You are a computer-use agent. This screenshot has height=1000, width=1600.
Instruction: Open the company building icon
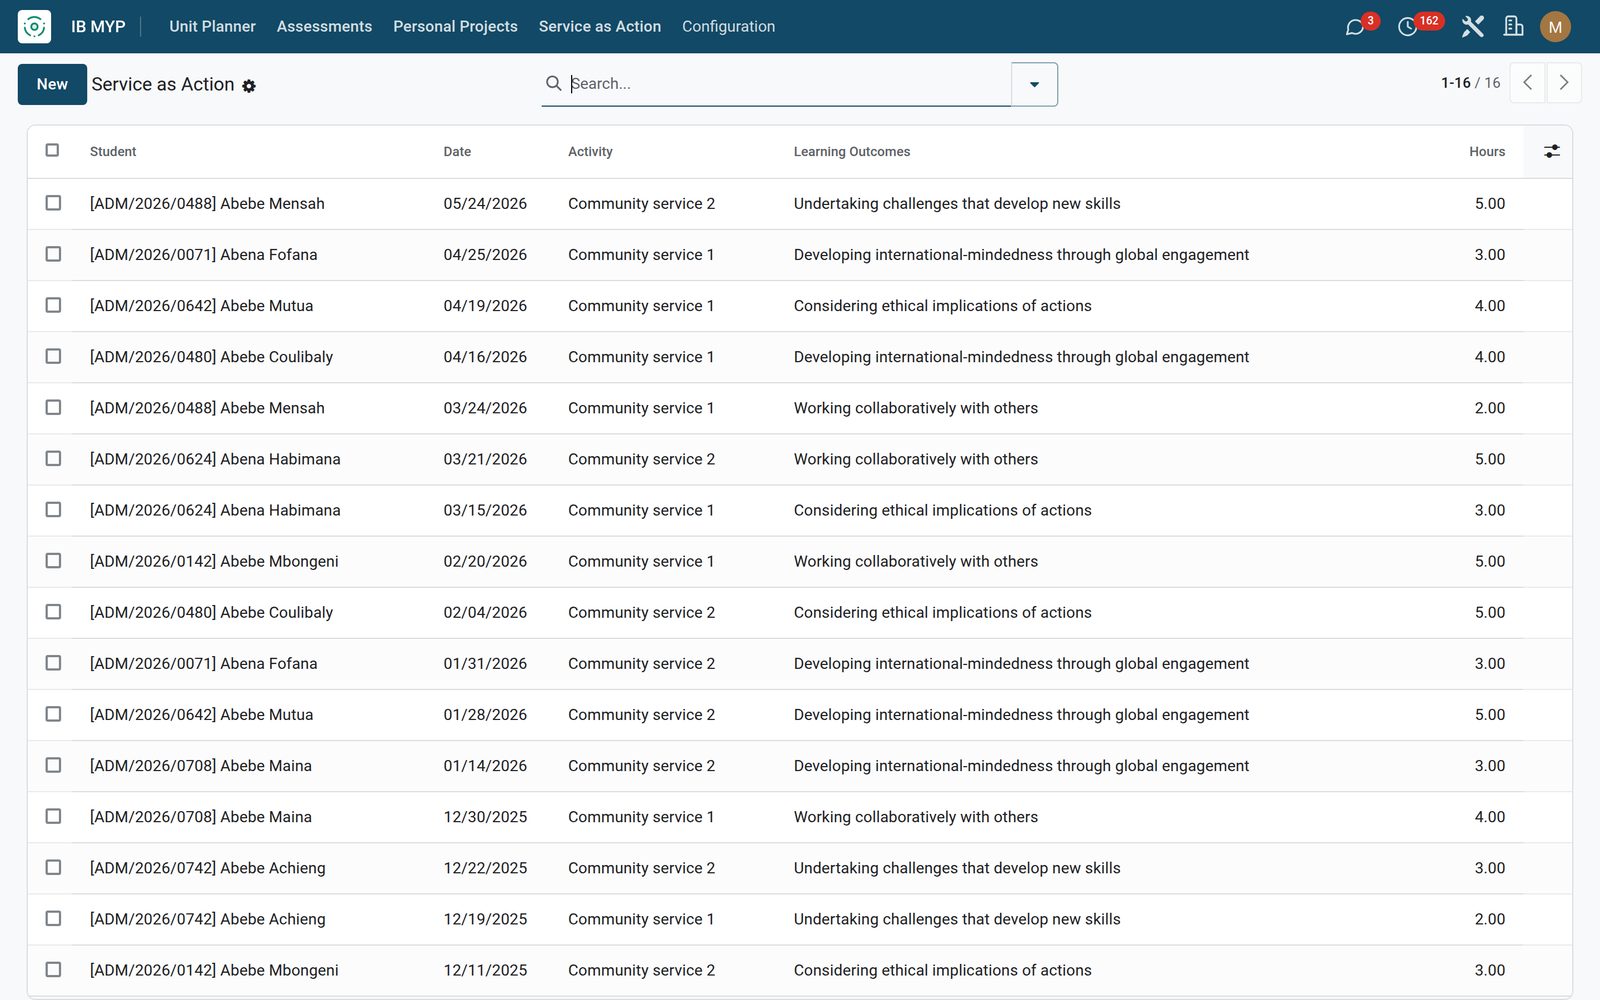[x=1514, y=27]
